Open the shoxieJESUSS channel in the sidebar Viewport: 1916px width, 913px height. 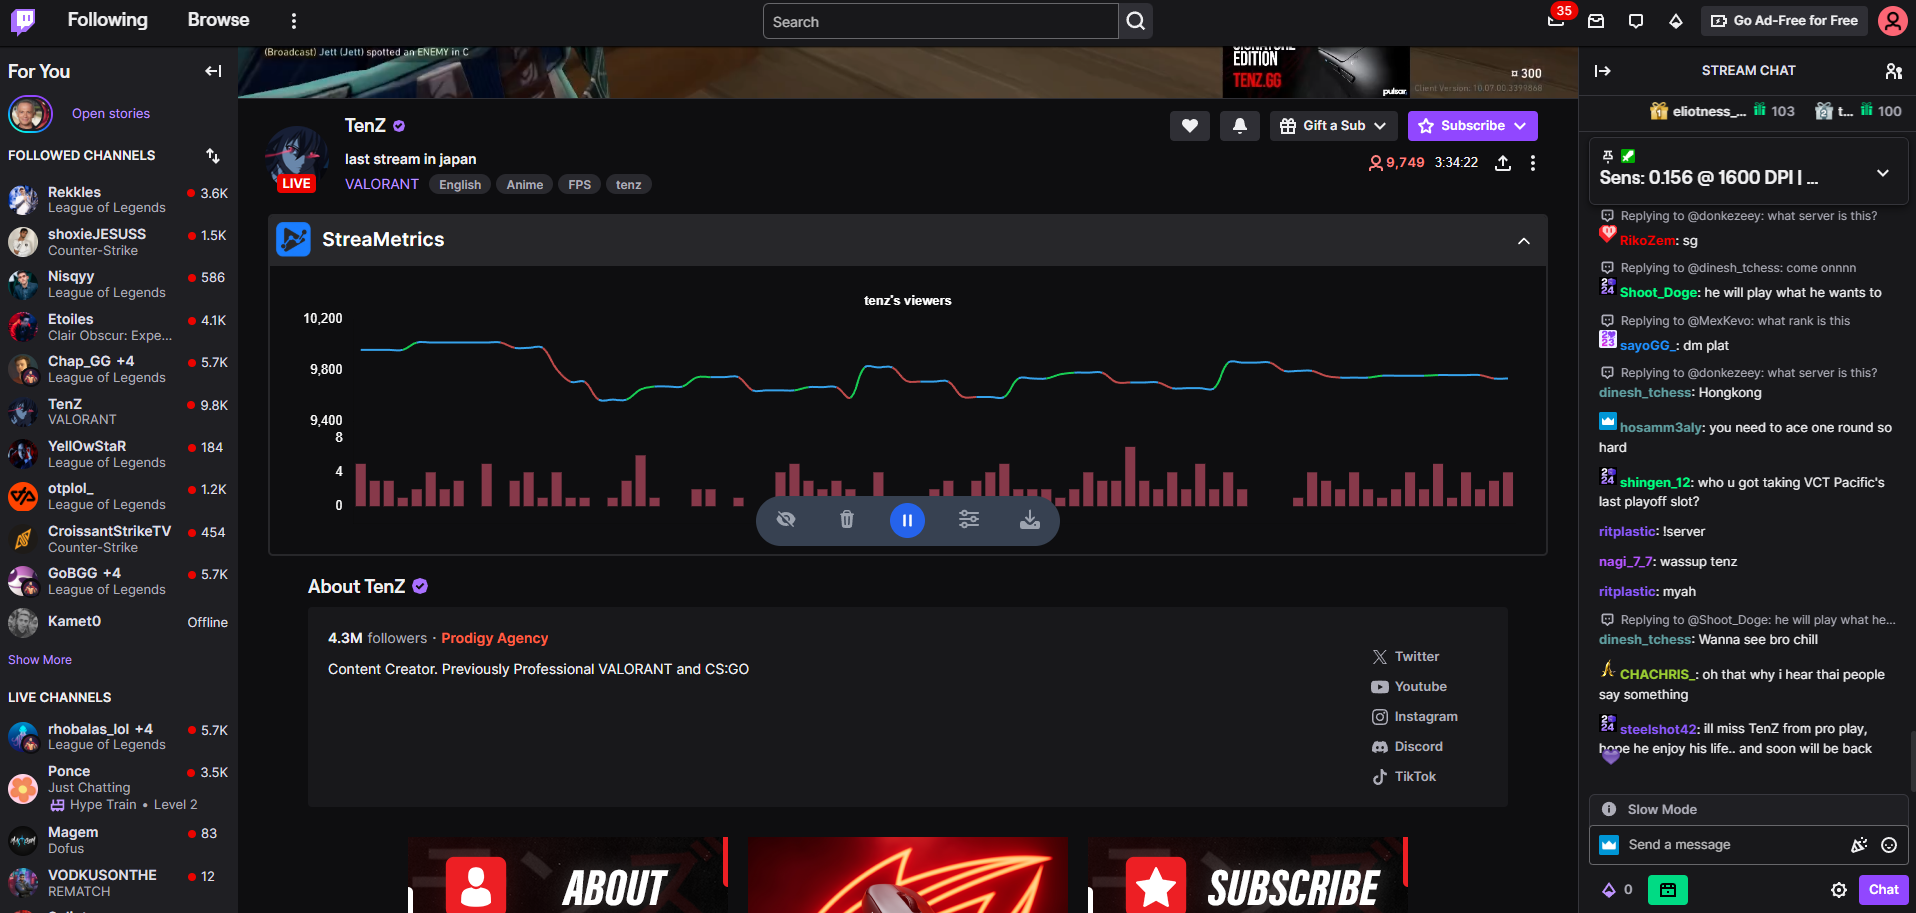(118, 242)
